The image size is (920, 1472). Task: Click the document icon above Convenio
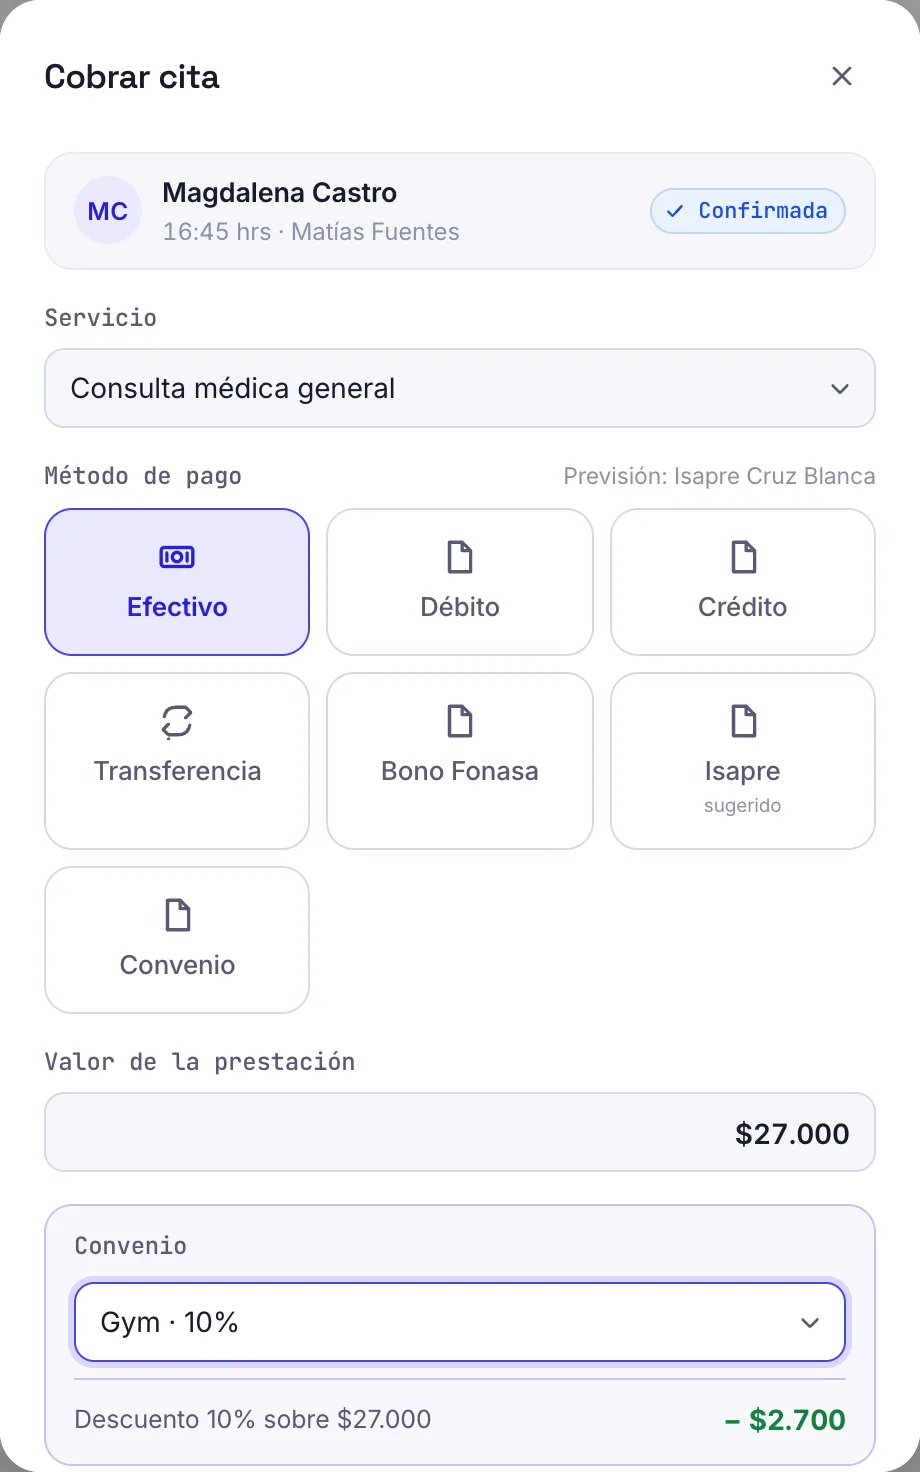pyautogui.click(x=177, y=915)
